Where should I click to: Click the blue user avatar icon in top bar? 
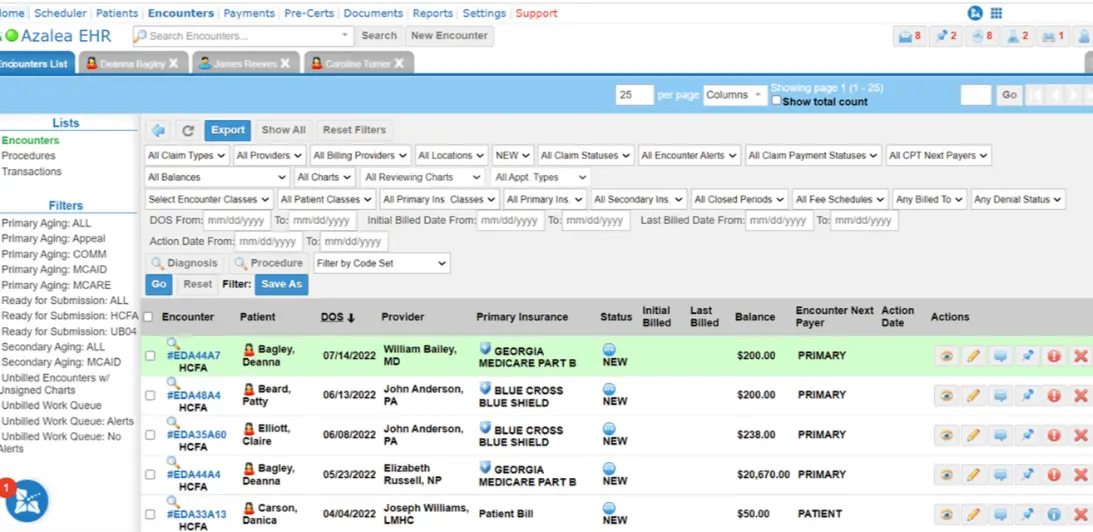click(974, 13)
